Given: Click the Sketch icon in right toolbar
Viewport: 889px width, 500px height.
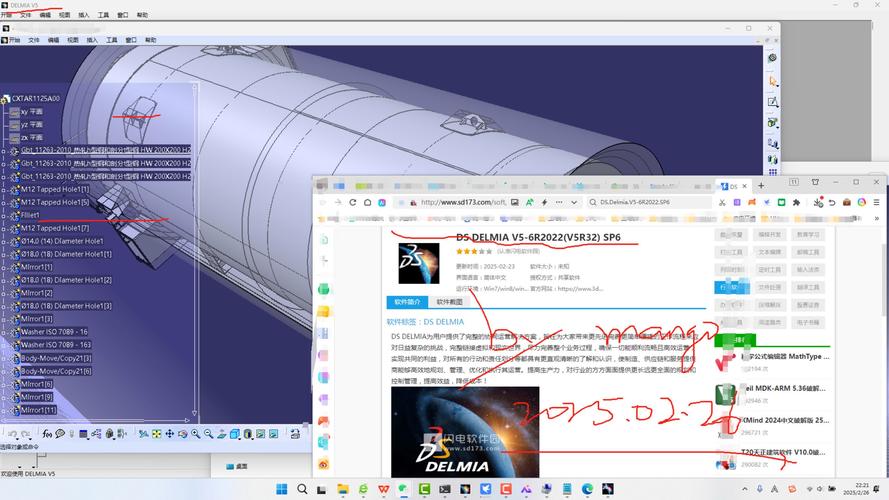Looking at the screenshot, I should click(773, 102).
